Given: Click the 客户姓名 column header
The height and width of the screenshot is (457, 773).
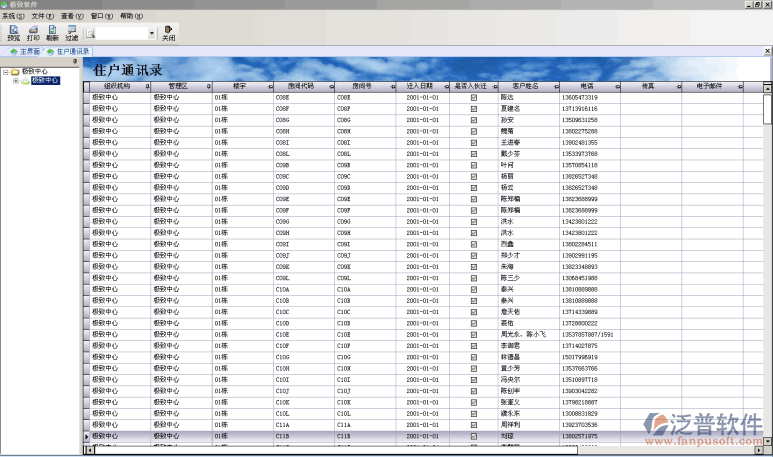Looking at the screenshot, I should point(525,87).
